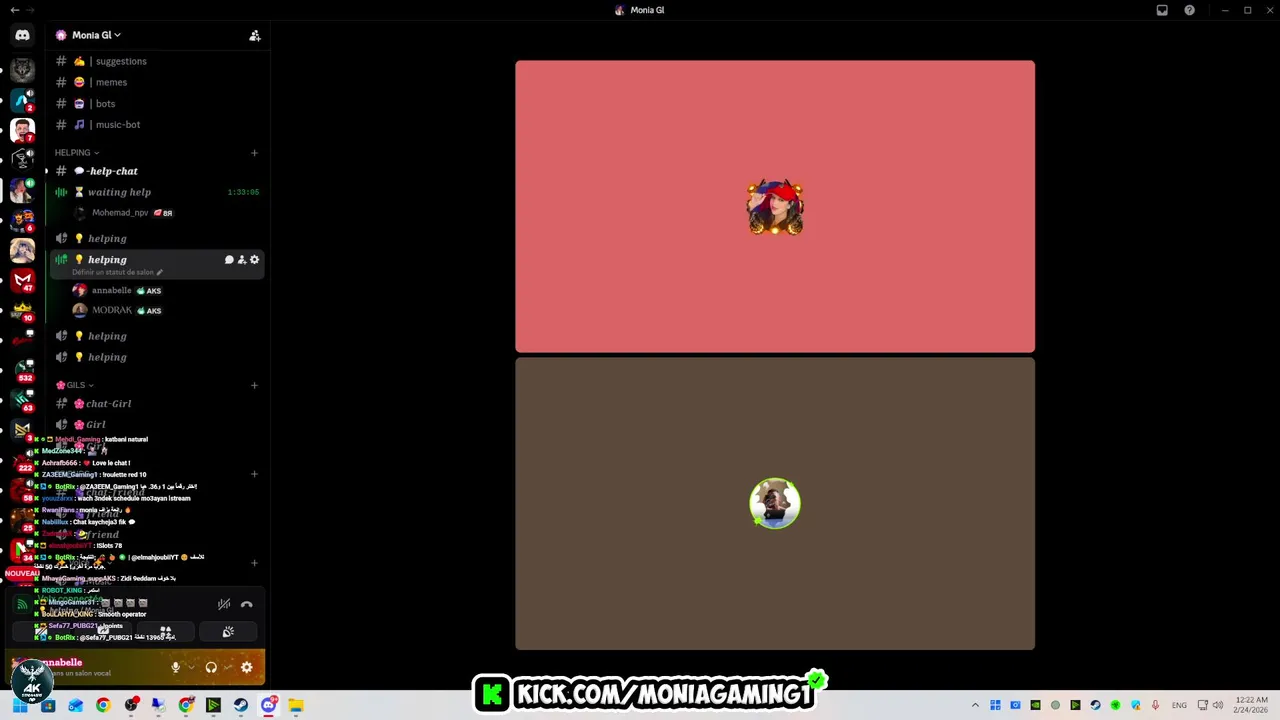
Task: Start an activity from voice panel
Action: point(166,632)
